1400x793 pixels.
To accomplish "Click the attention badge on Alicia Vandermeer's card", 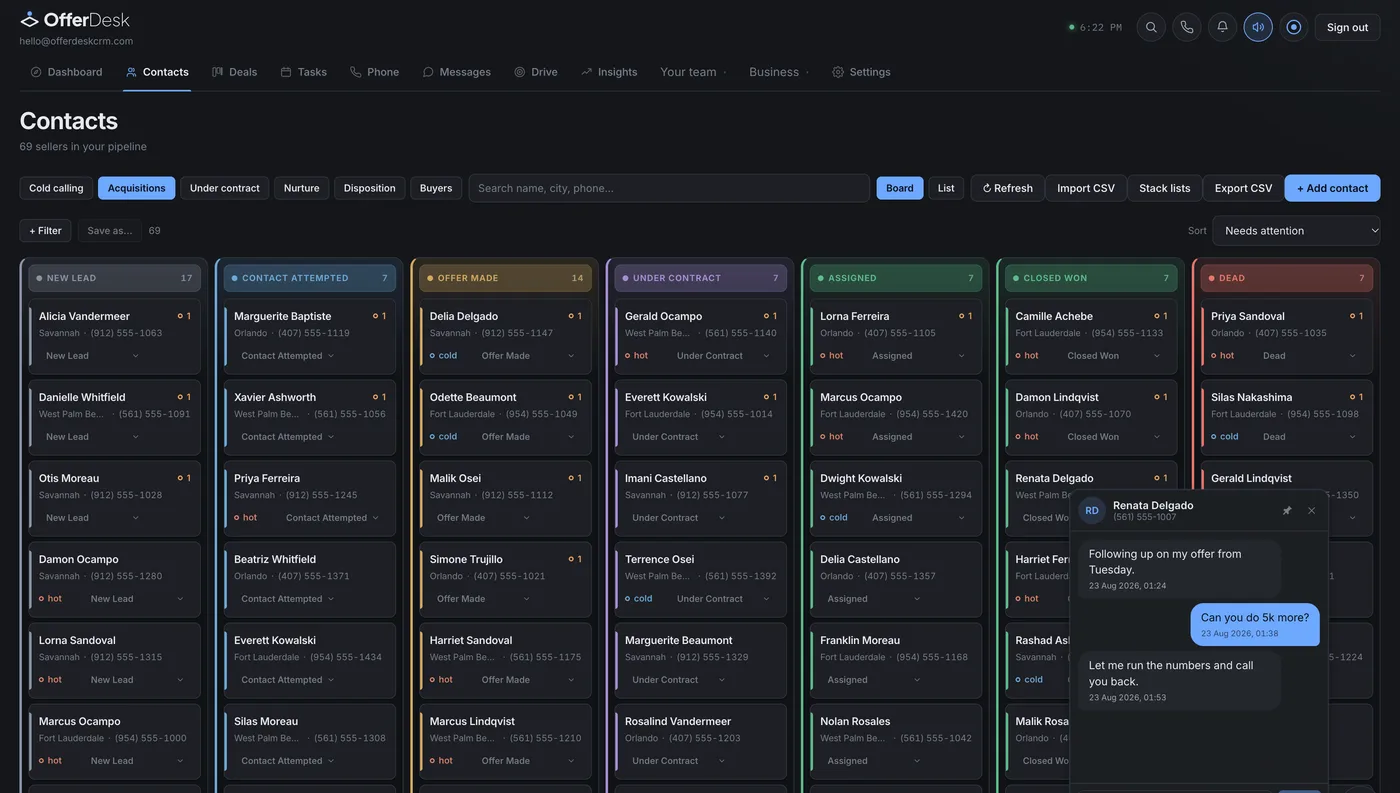I will [184, 316].
